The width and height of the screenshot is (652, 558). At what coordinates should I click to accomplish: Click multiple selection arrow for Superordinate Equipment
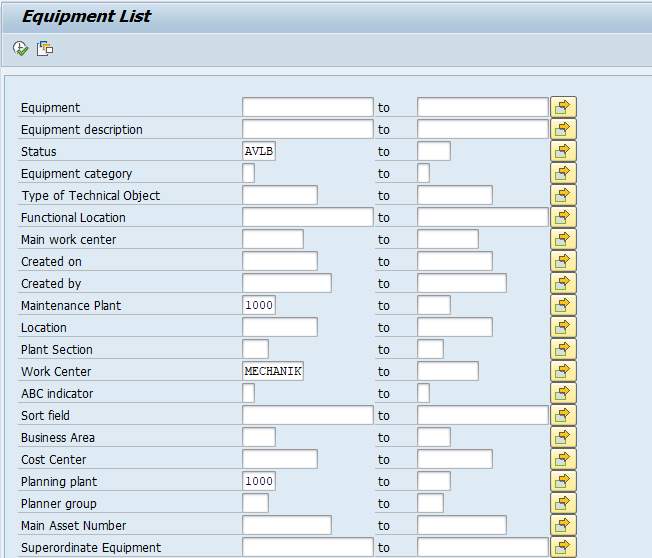click(x=563, y=547)
